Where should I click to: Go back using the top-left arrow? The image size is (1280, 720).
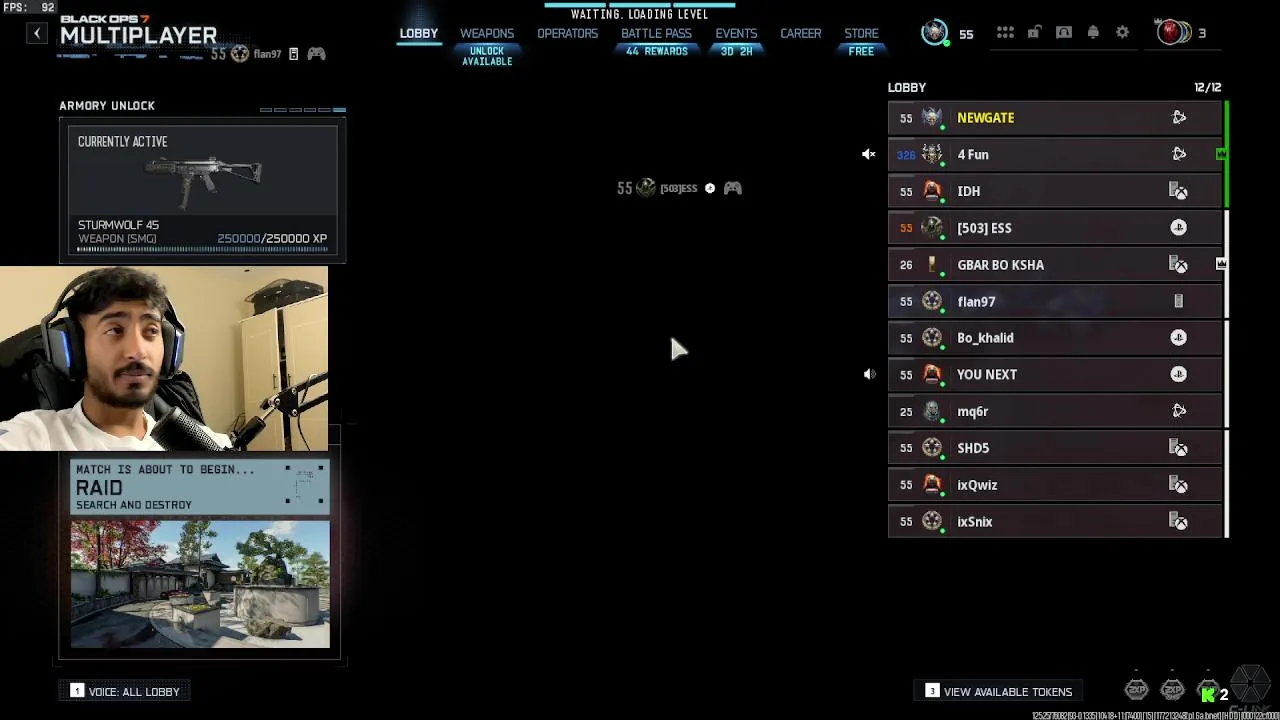37,33
